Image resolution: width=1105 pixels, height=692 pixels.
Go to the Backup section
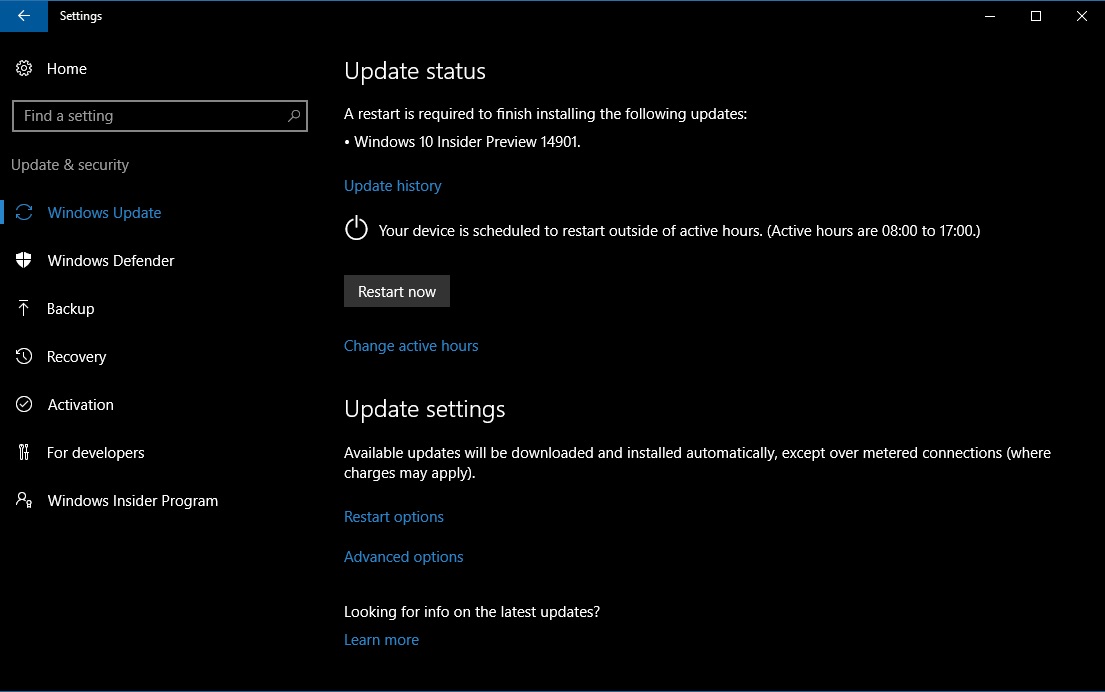[x=70, y=308]
